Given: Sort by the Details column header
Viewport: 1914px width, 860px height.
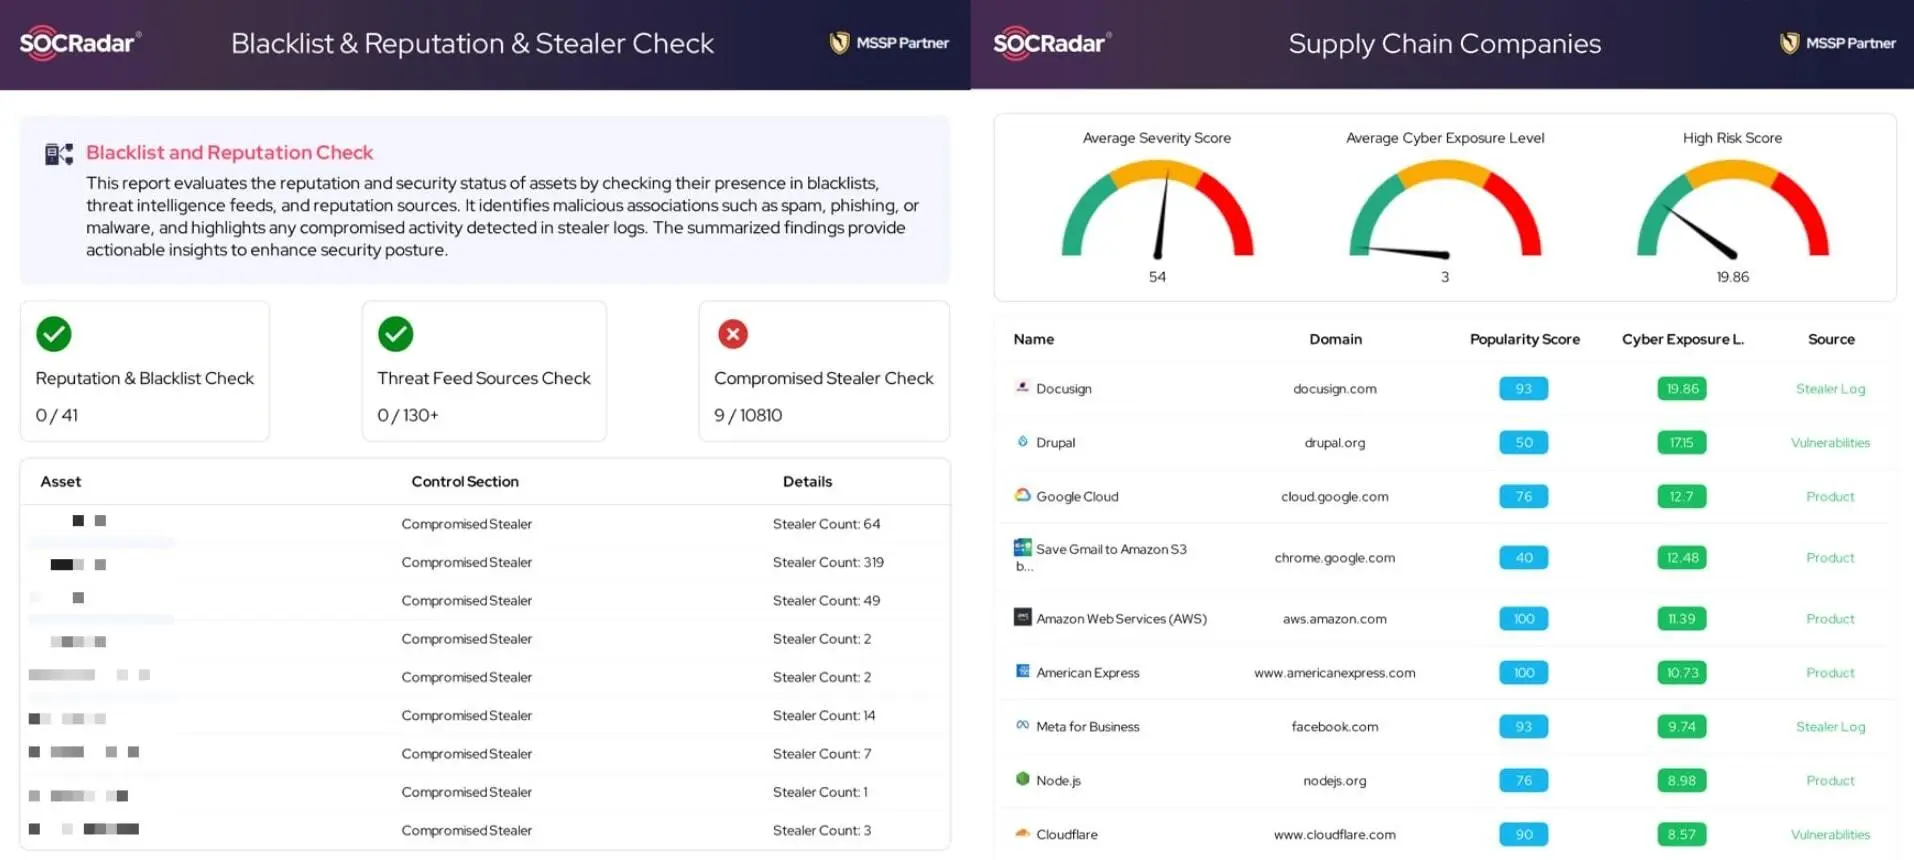Looking at the screenshot, I should click(x=807, y=481).
